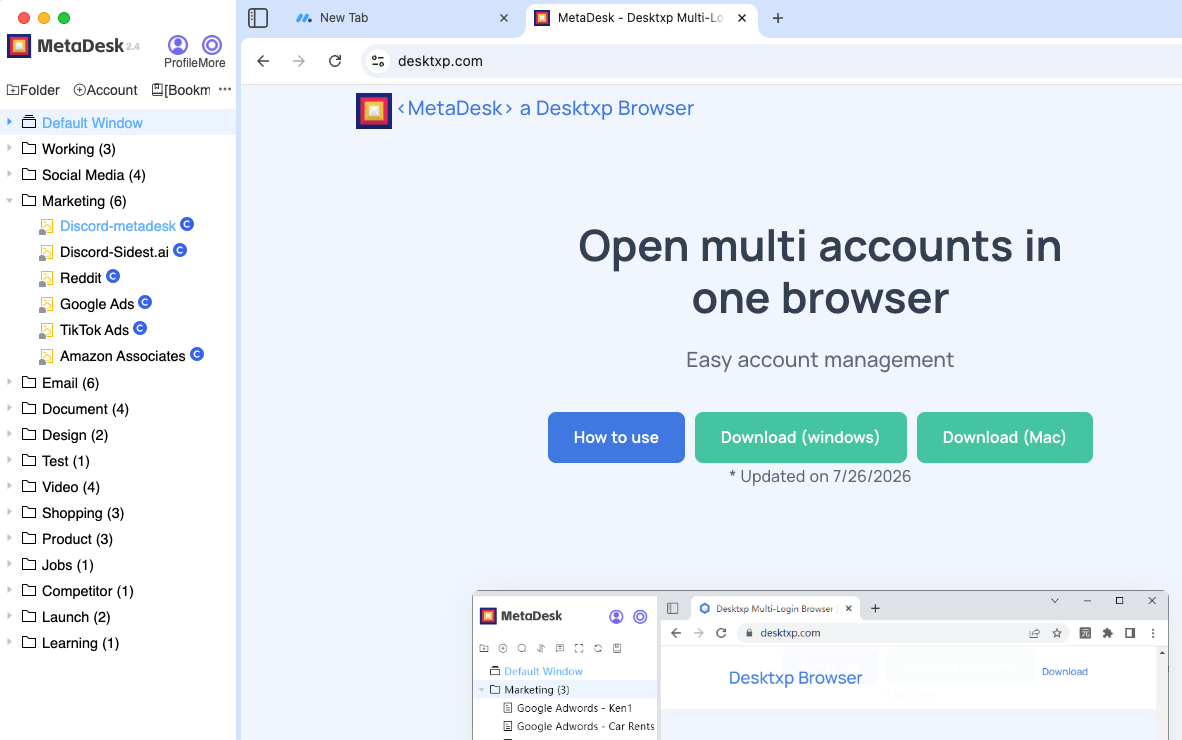Click the MetaDesk logo icon in sidebar
The width and height of the screenshot is (1182, 740).
click(x=19, y=46)
